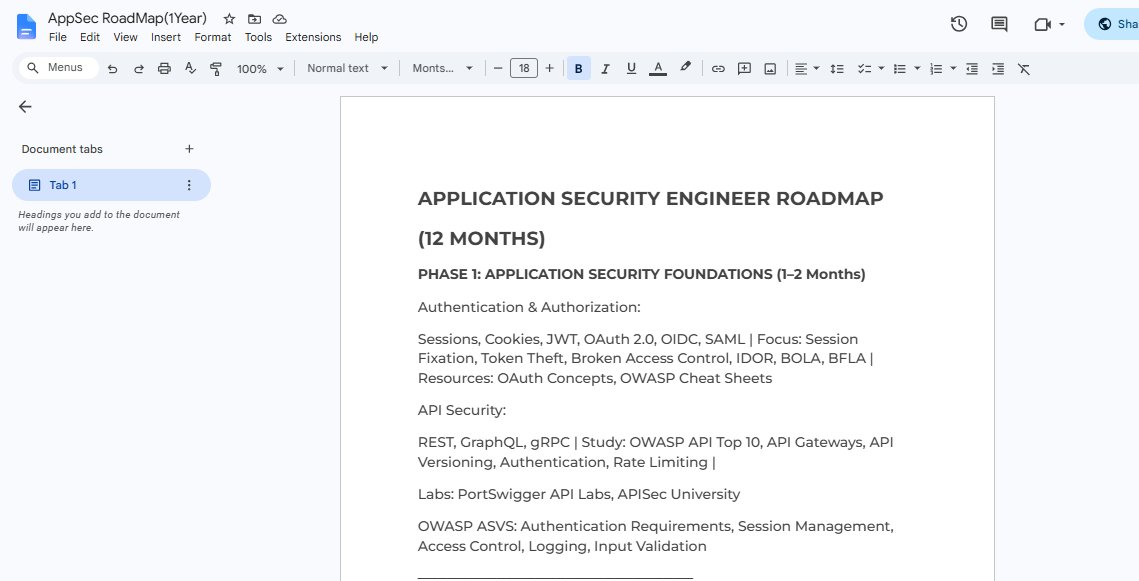The height and width of the screenshot is (581, 1139).
Task: Open the Tools menu
Action: click(258, 37)
